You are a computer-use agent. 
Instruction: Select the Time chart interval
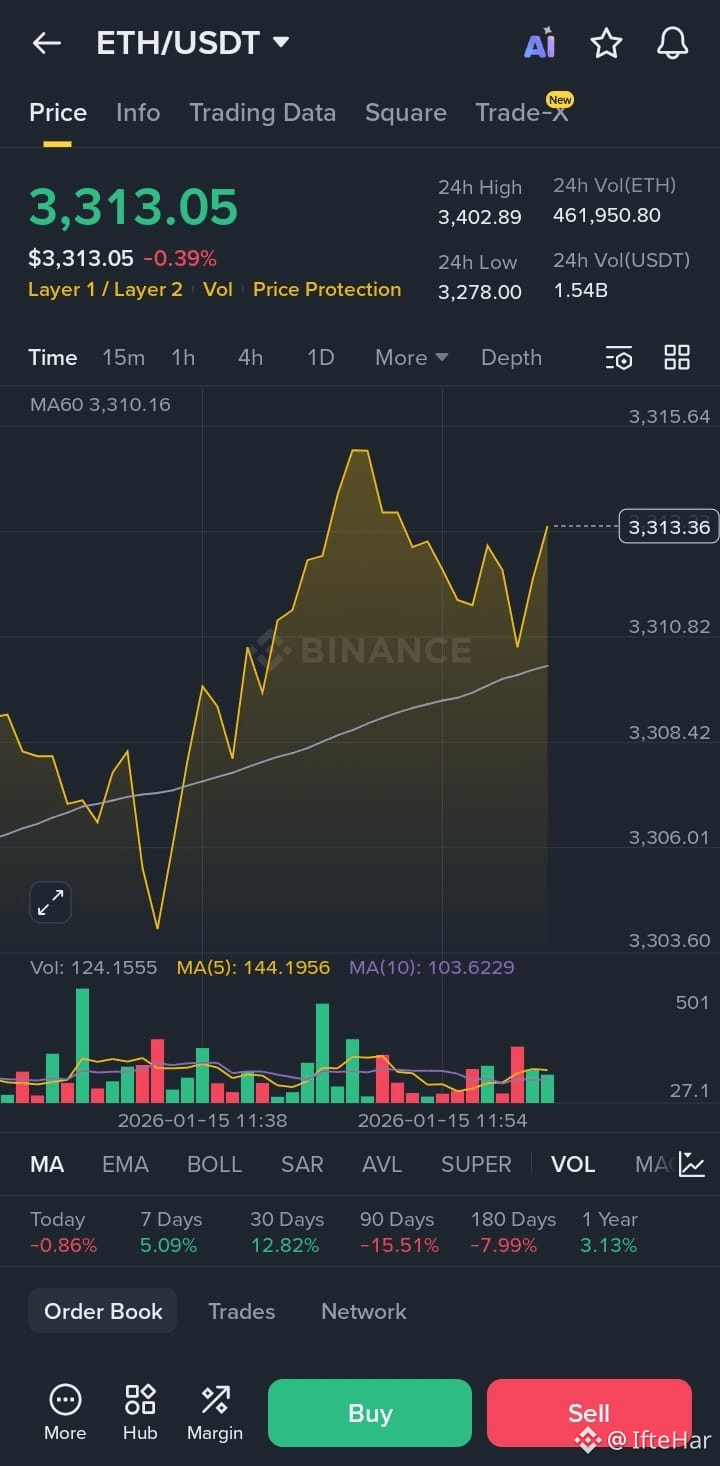pyautogui.click(x=53, y=357)
